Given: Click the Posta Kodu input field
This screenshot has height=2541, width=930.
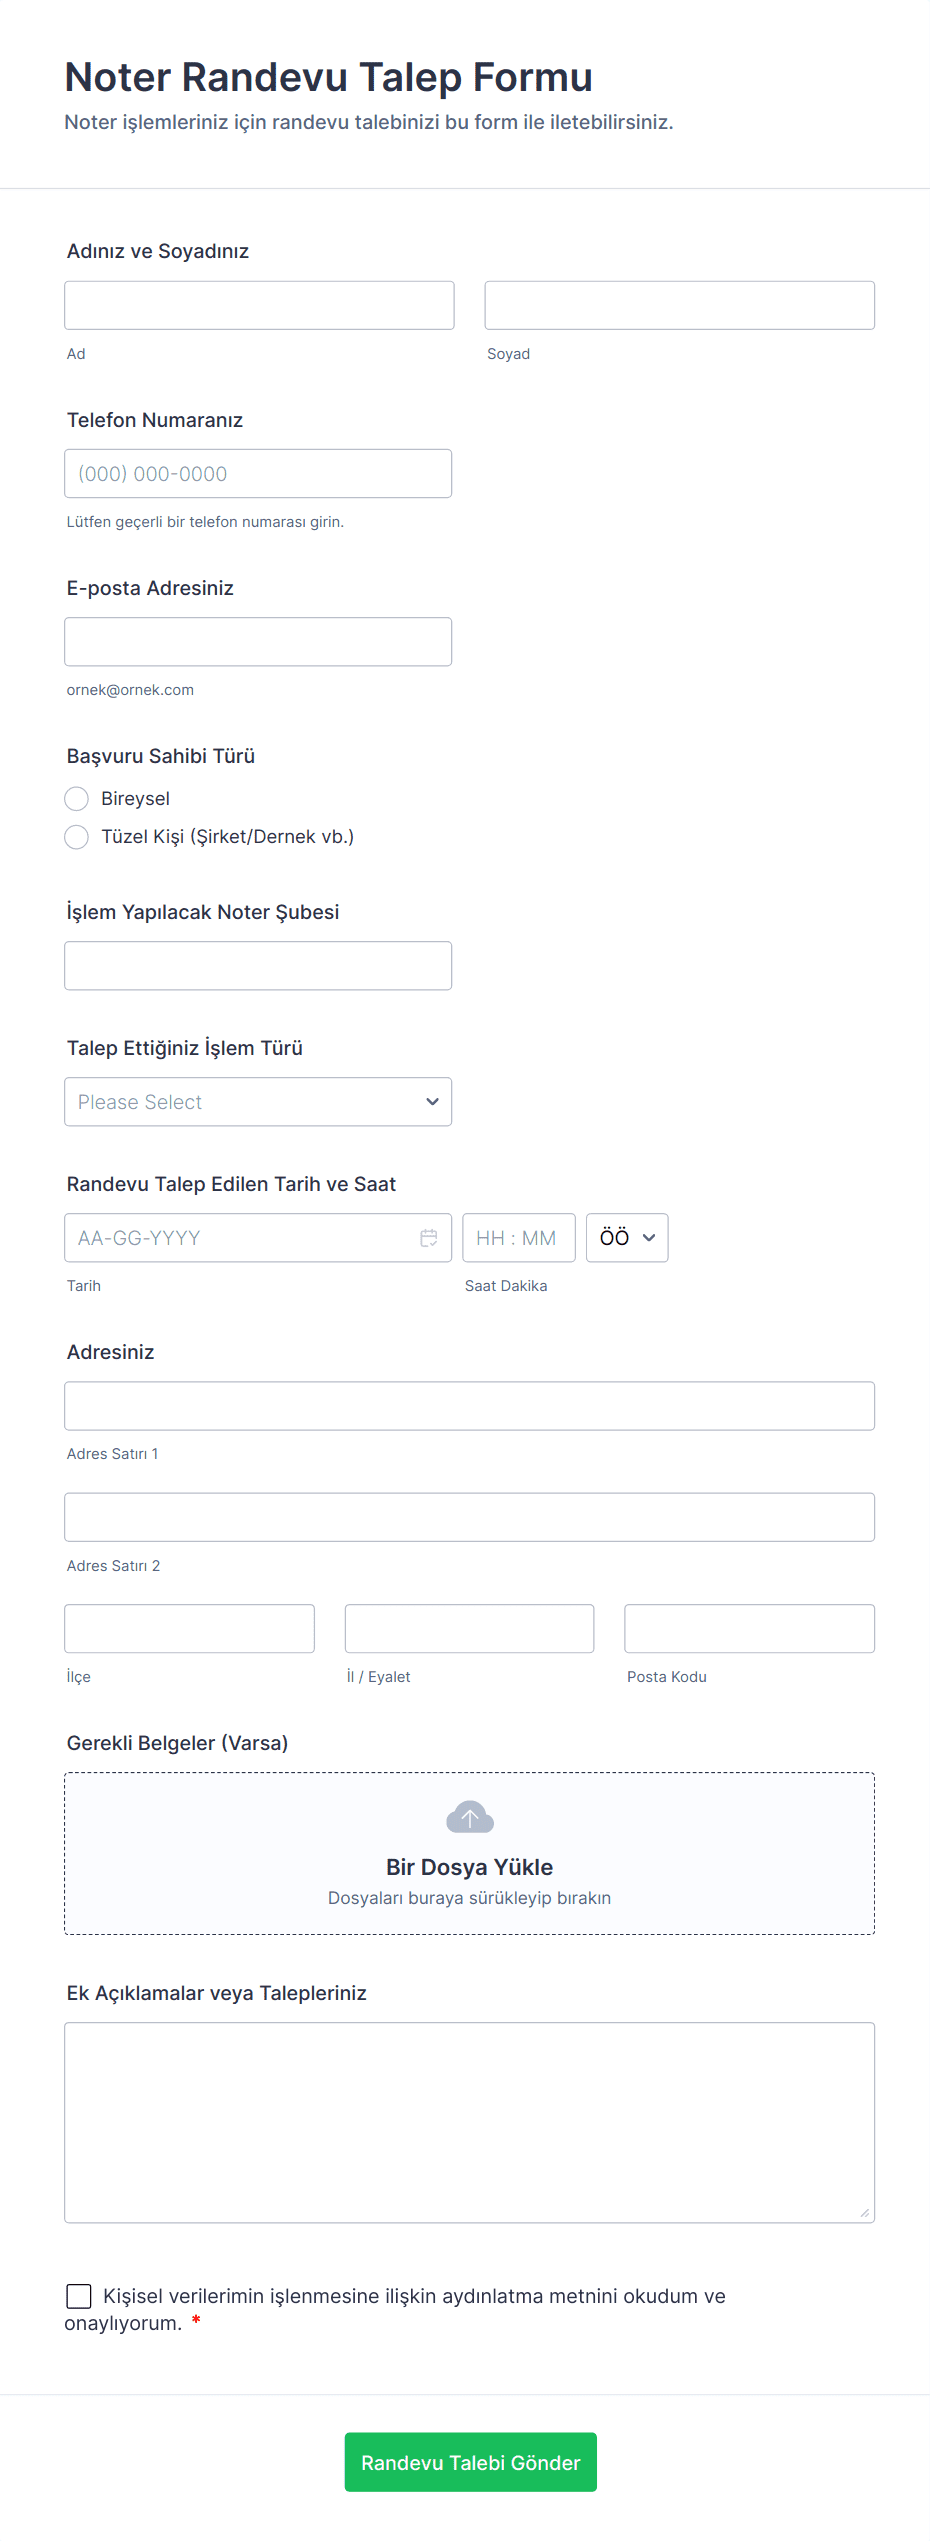Looking at the screenshot, I should [749, 1629].
